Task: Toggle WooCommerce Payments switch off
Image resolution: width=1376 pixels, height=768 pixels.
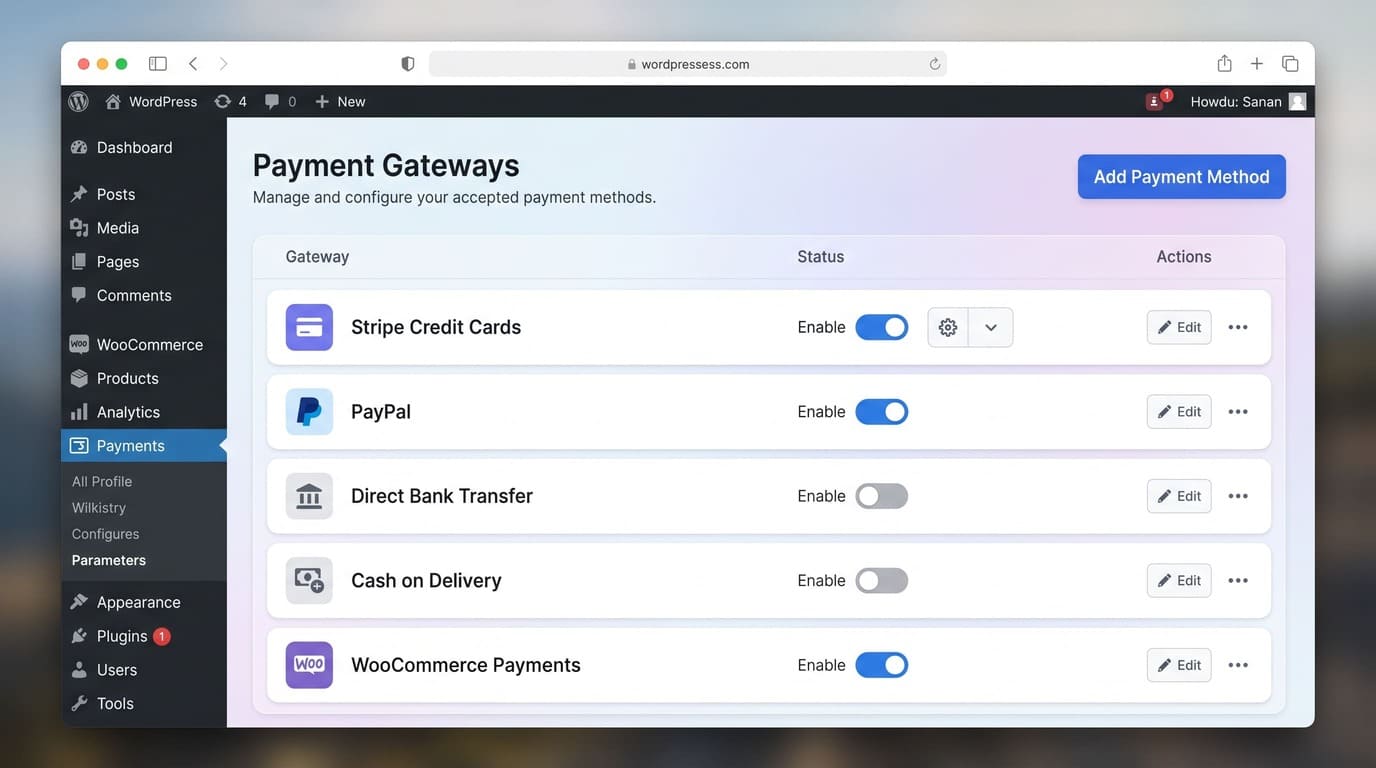Action: (882, 666)
